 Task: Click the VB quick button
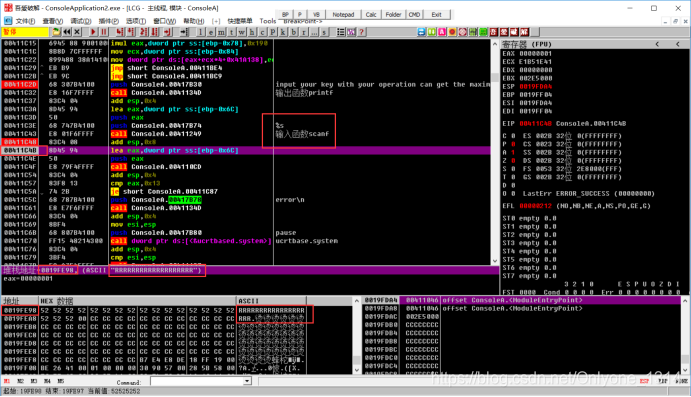coord(316,15)
